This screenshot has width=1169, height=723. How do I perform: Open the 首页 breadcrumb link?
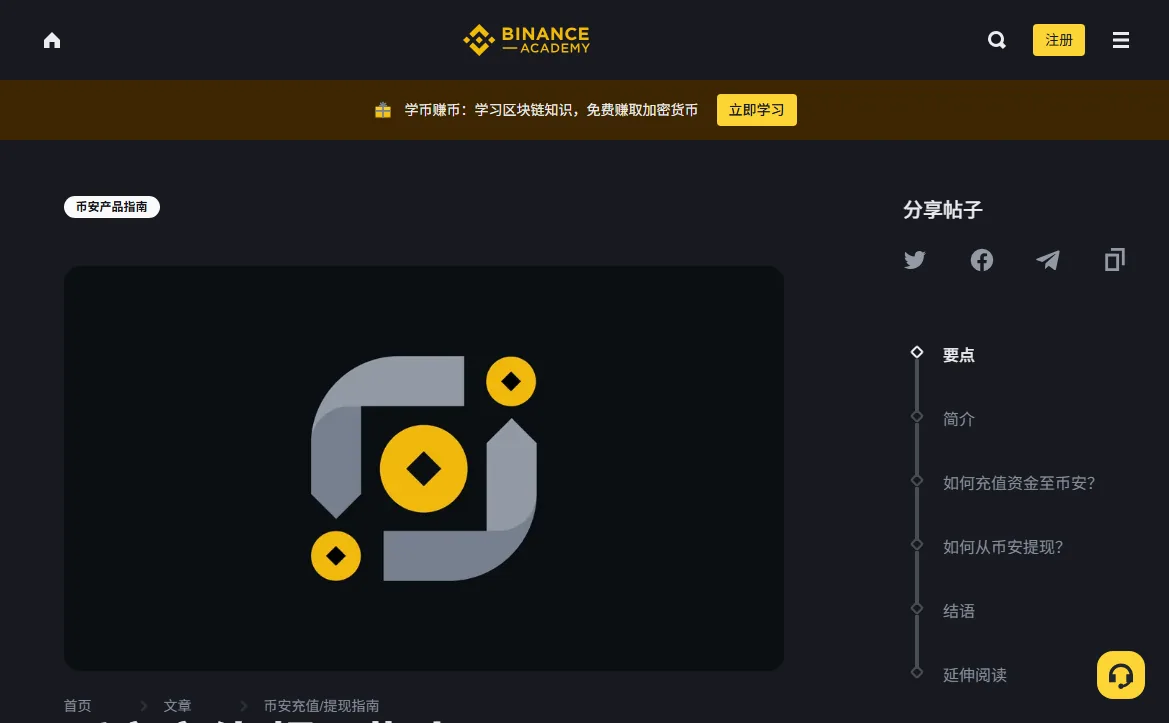click(x=78, y=706)
